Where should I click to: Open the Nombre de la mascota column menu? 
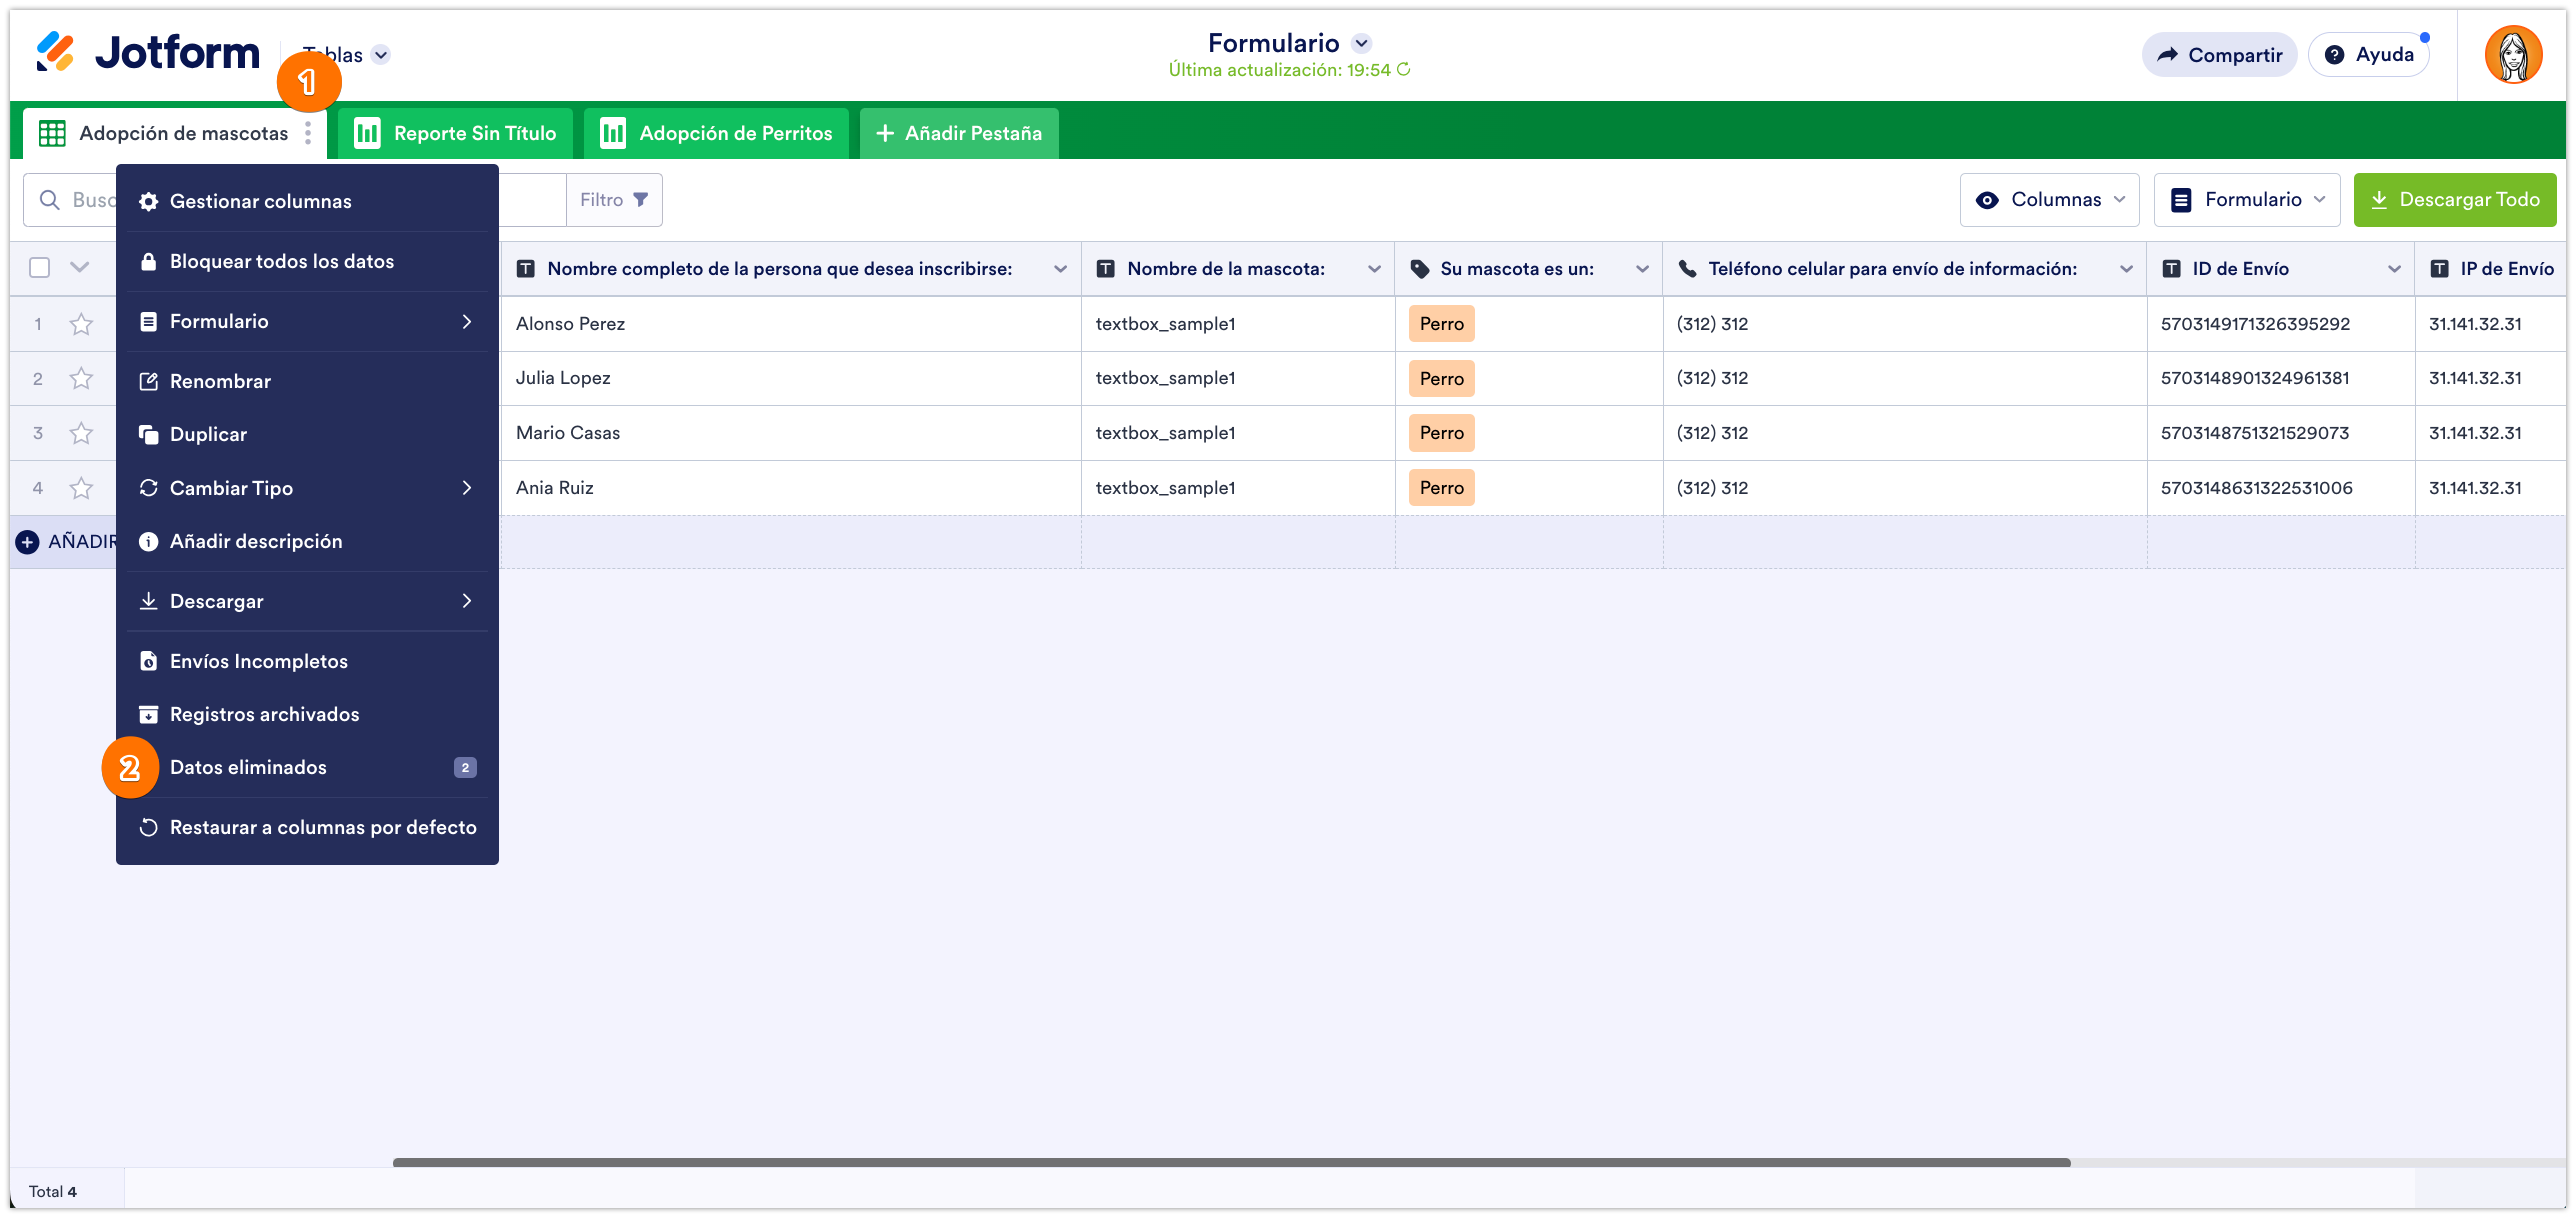click(x=1375, y=268)
